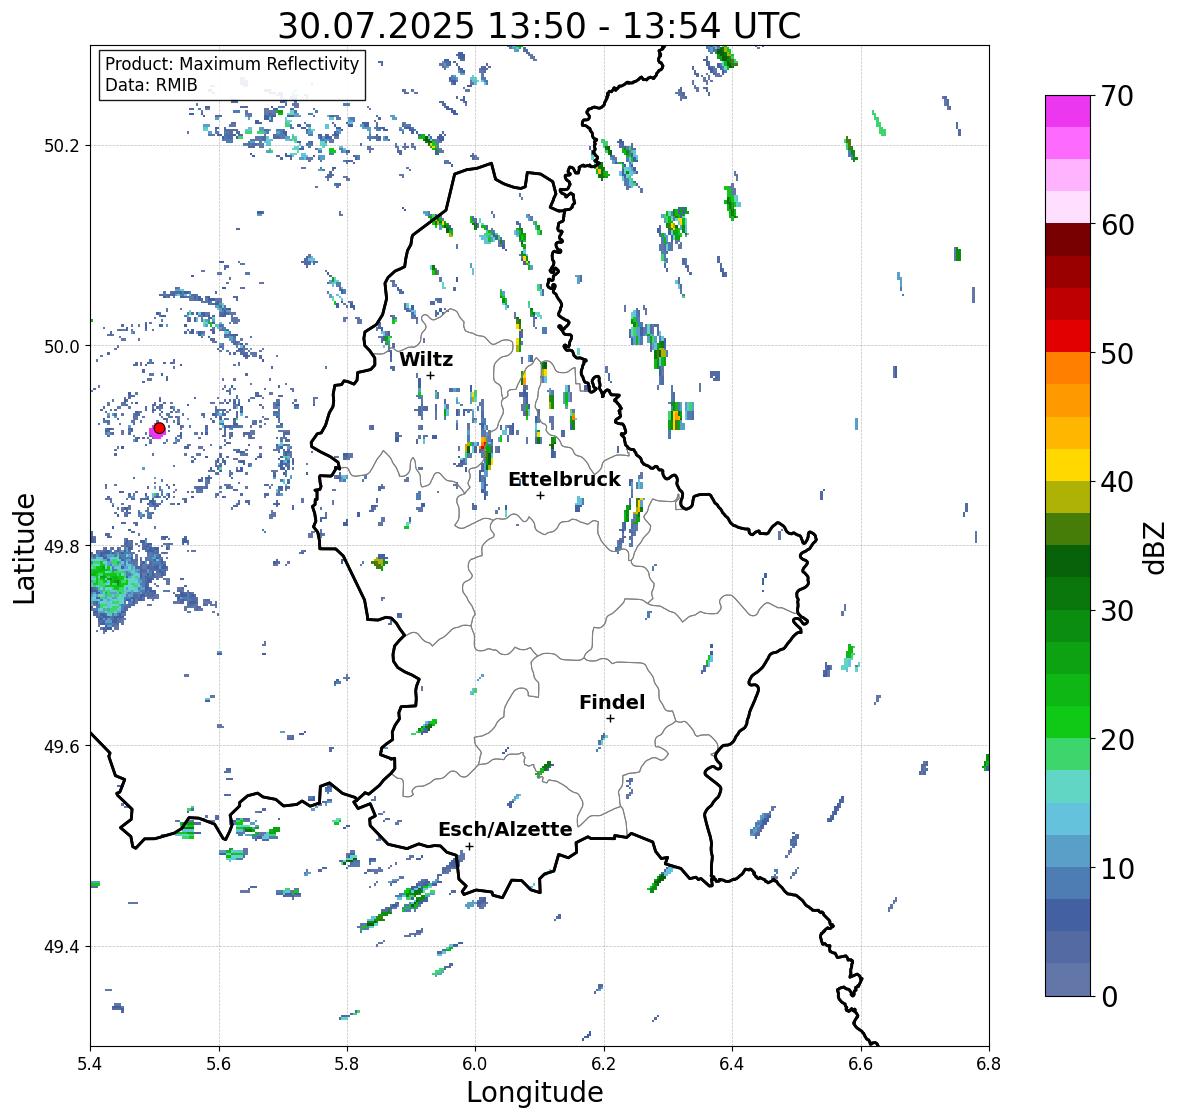Viewport: 1179px width, 1117px height.
Task: Click 'Product: Maximum Reflectivity' legend text
Action: tap(232, 64)
